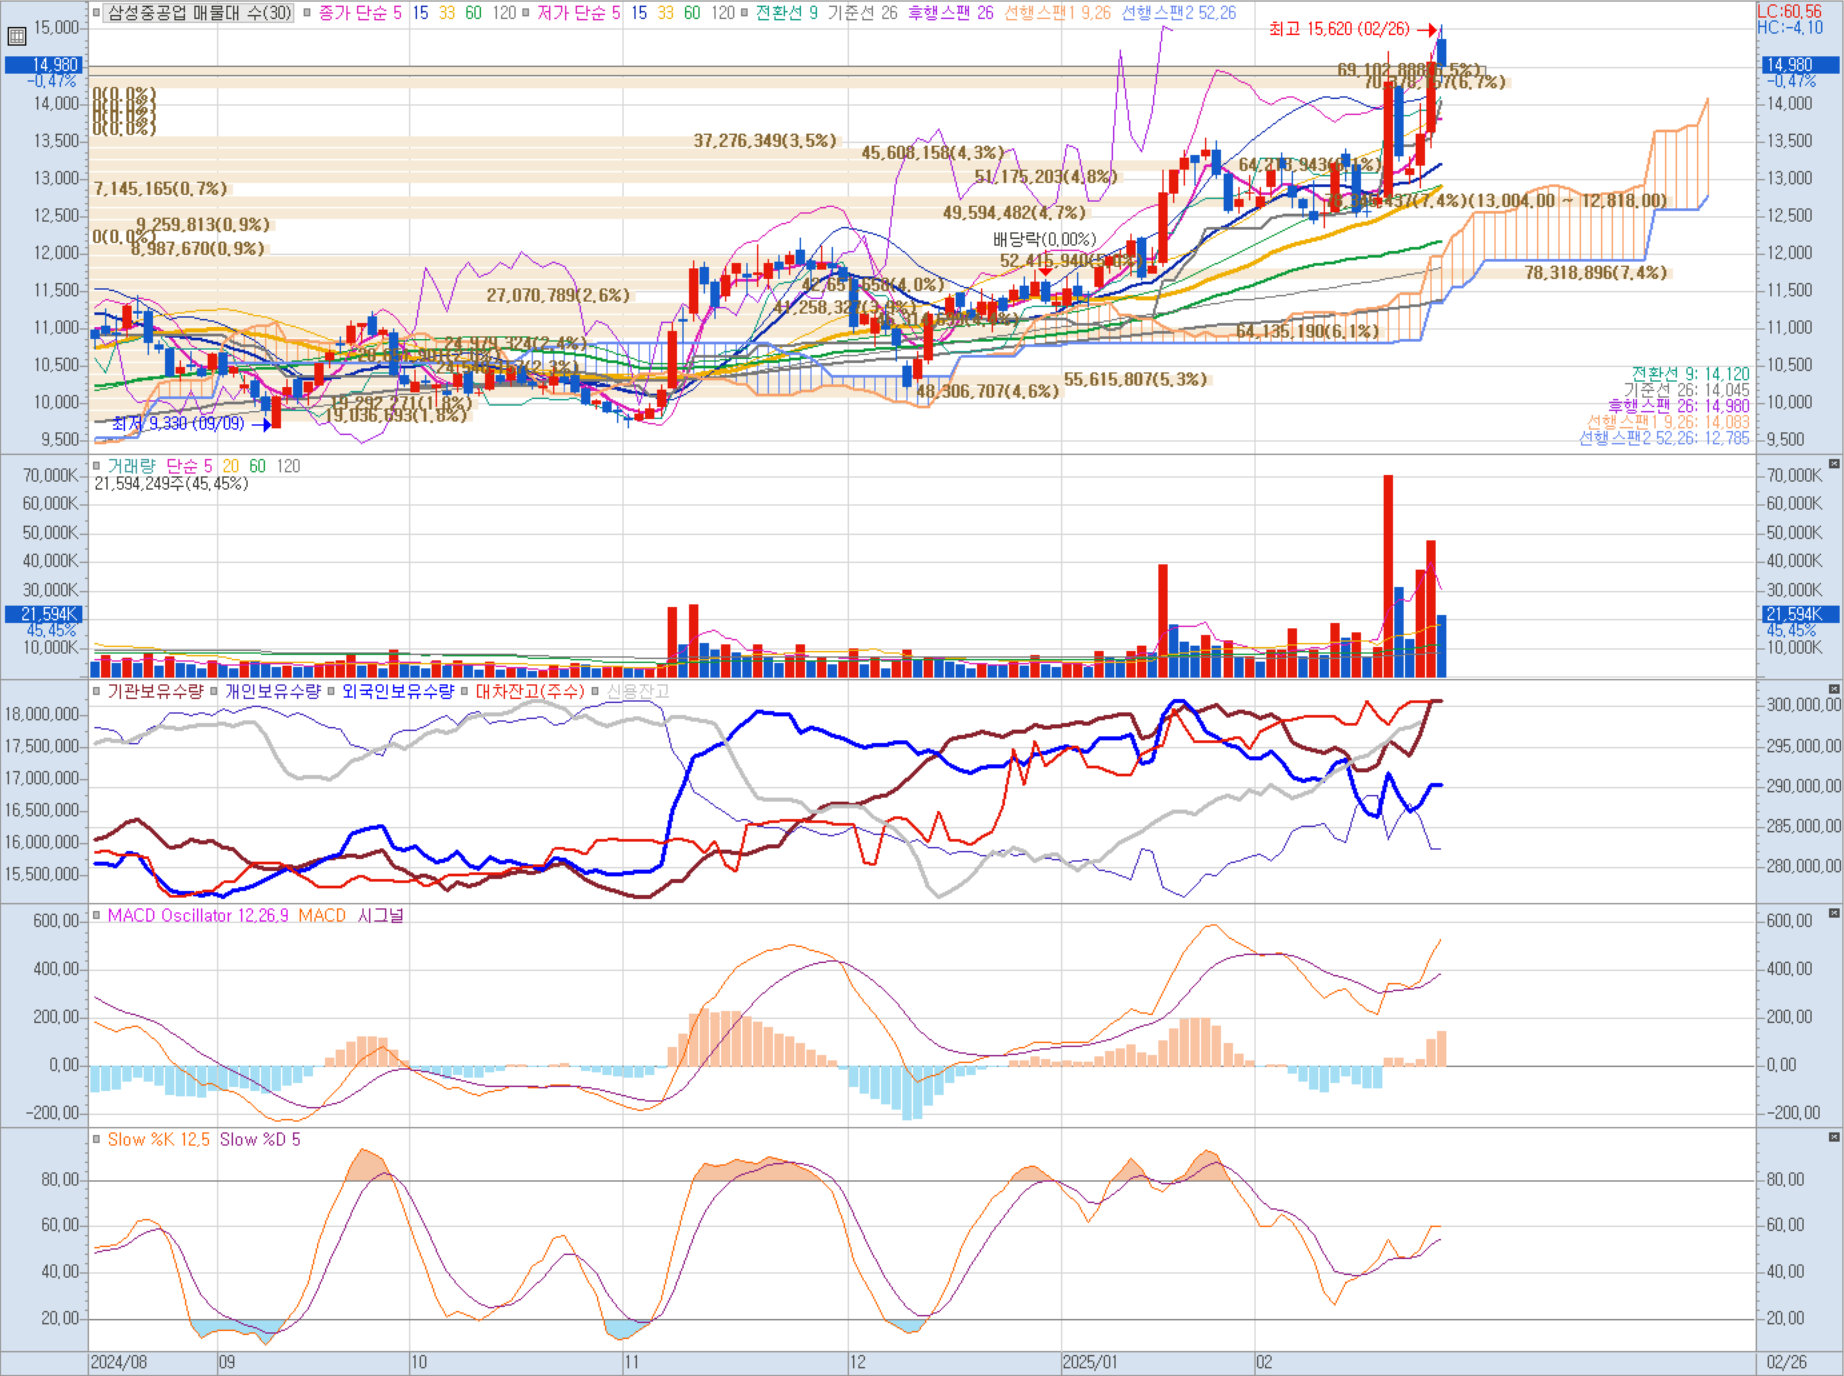
Task: Click the 시그널 signal line label
Action: (x=380, y=915)
